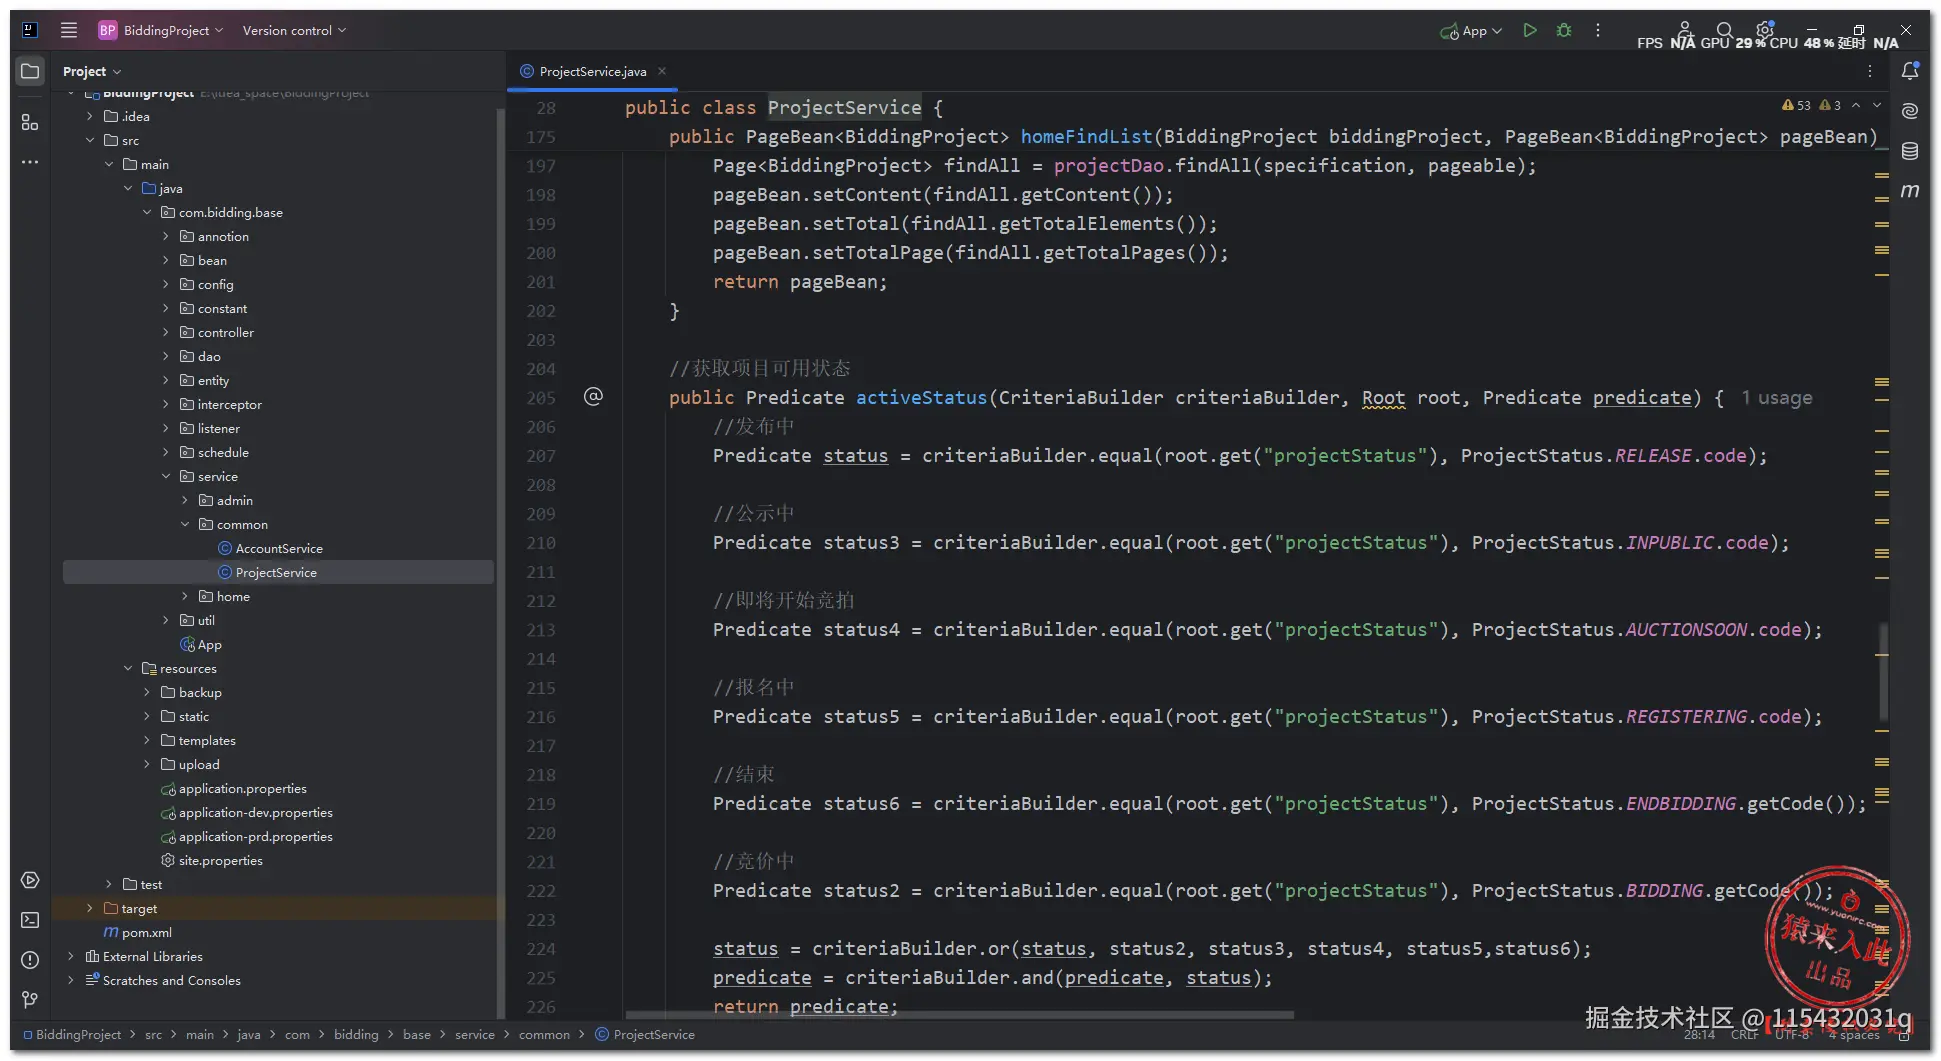The height and width of the screenshot is (1061, 1941).
Task: Open more run actions menu
Action: [1598, 30]
